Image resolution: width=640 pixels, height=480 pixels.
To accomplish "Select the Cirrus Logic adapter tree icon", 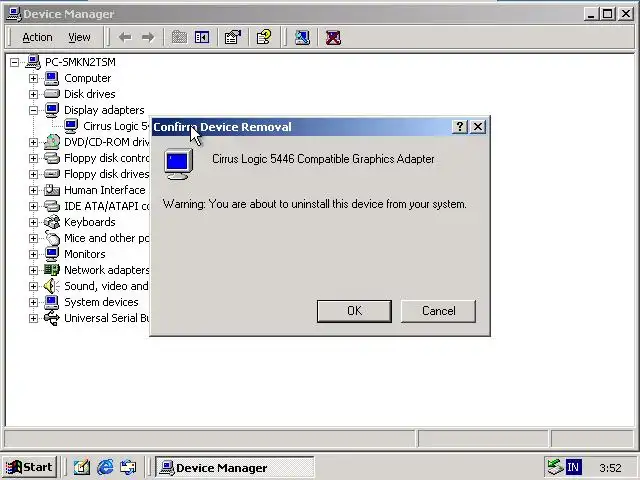I will pos(71,126).
